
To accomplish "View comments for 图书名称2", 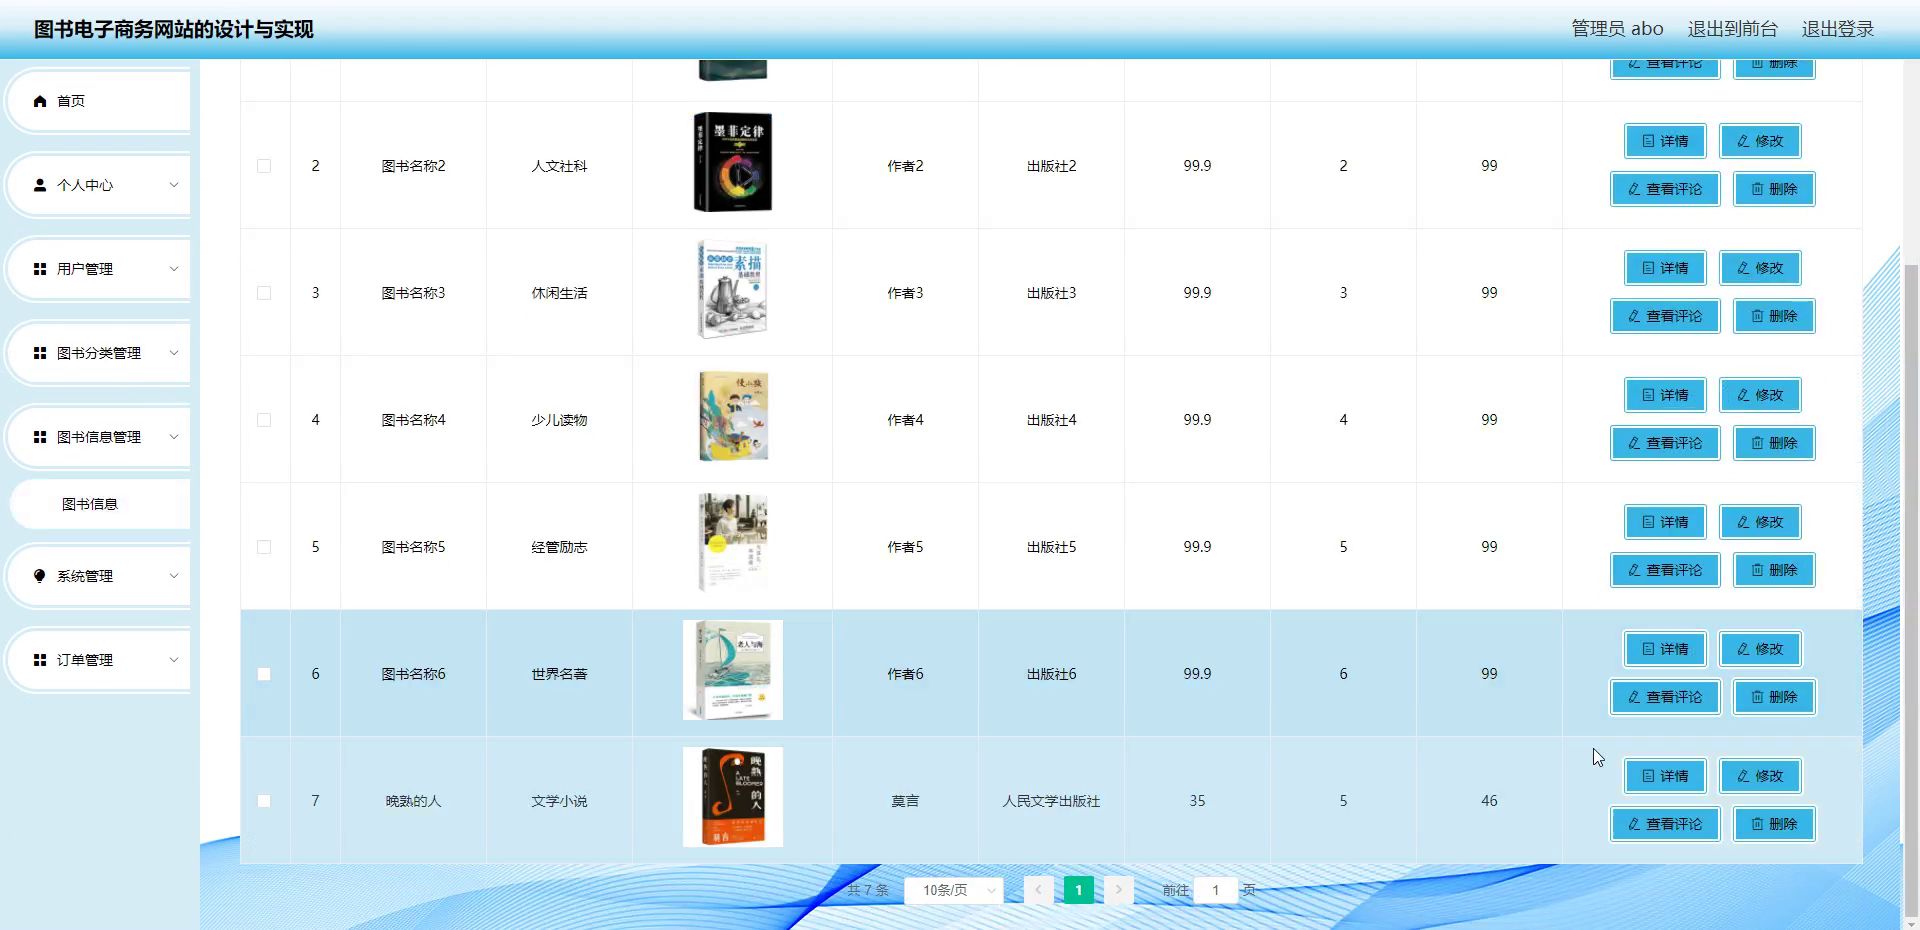I will [x=1665, y=189].
